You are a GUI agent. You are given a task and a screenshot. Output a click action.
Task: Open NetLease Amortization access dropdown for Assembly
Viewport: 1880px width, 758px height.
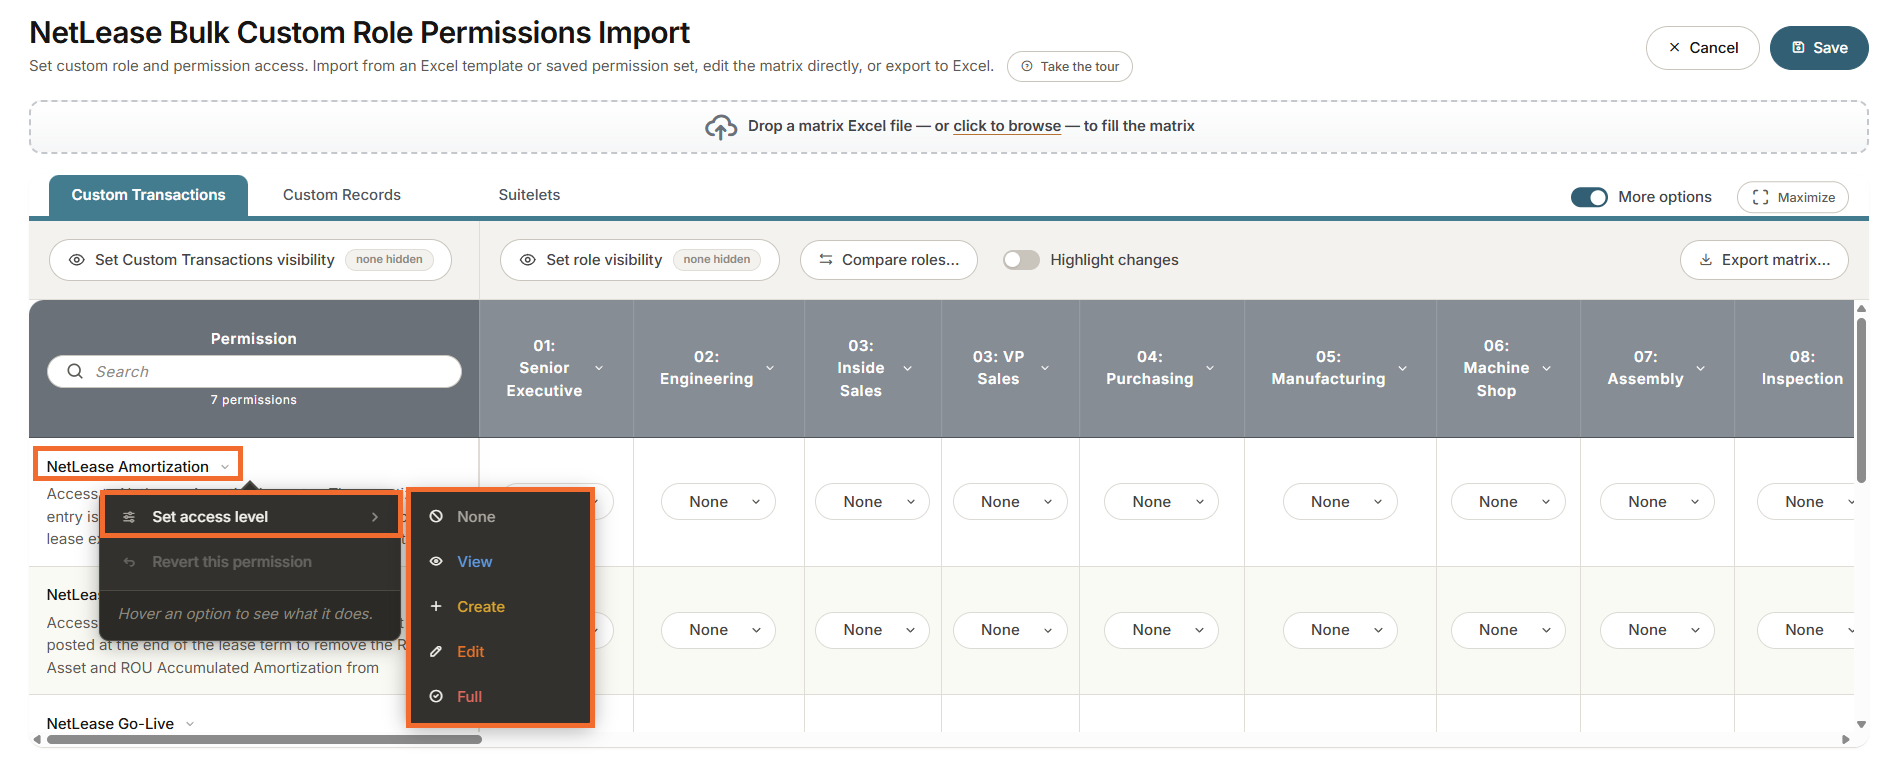pyautogui.click(x=1657, y=502)
